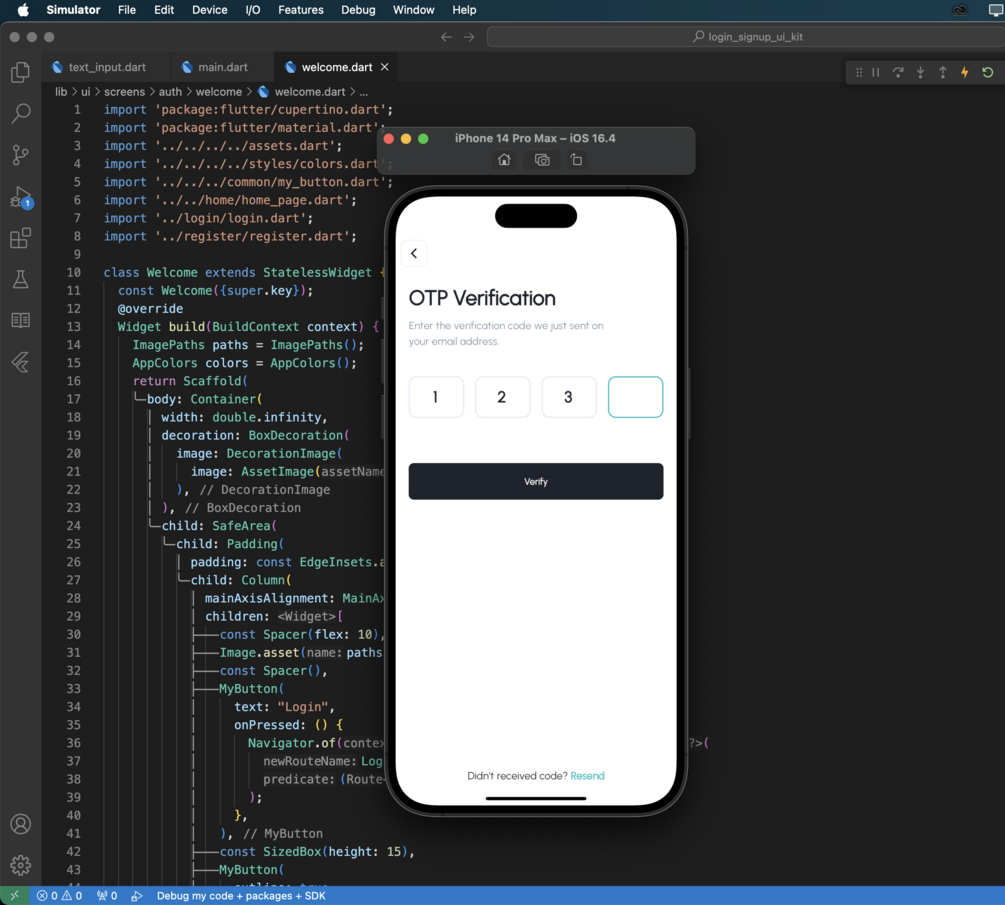This screenshot has height=905, width=1005.
Task: Open the Window menu
Action: 413,10
